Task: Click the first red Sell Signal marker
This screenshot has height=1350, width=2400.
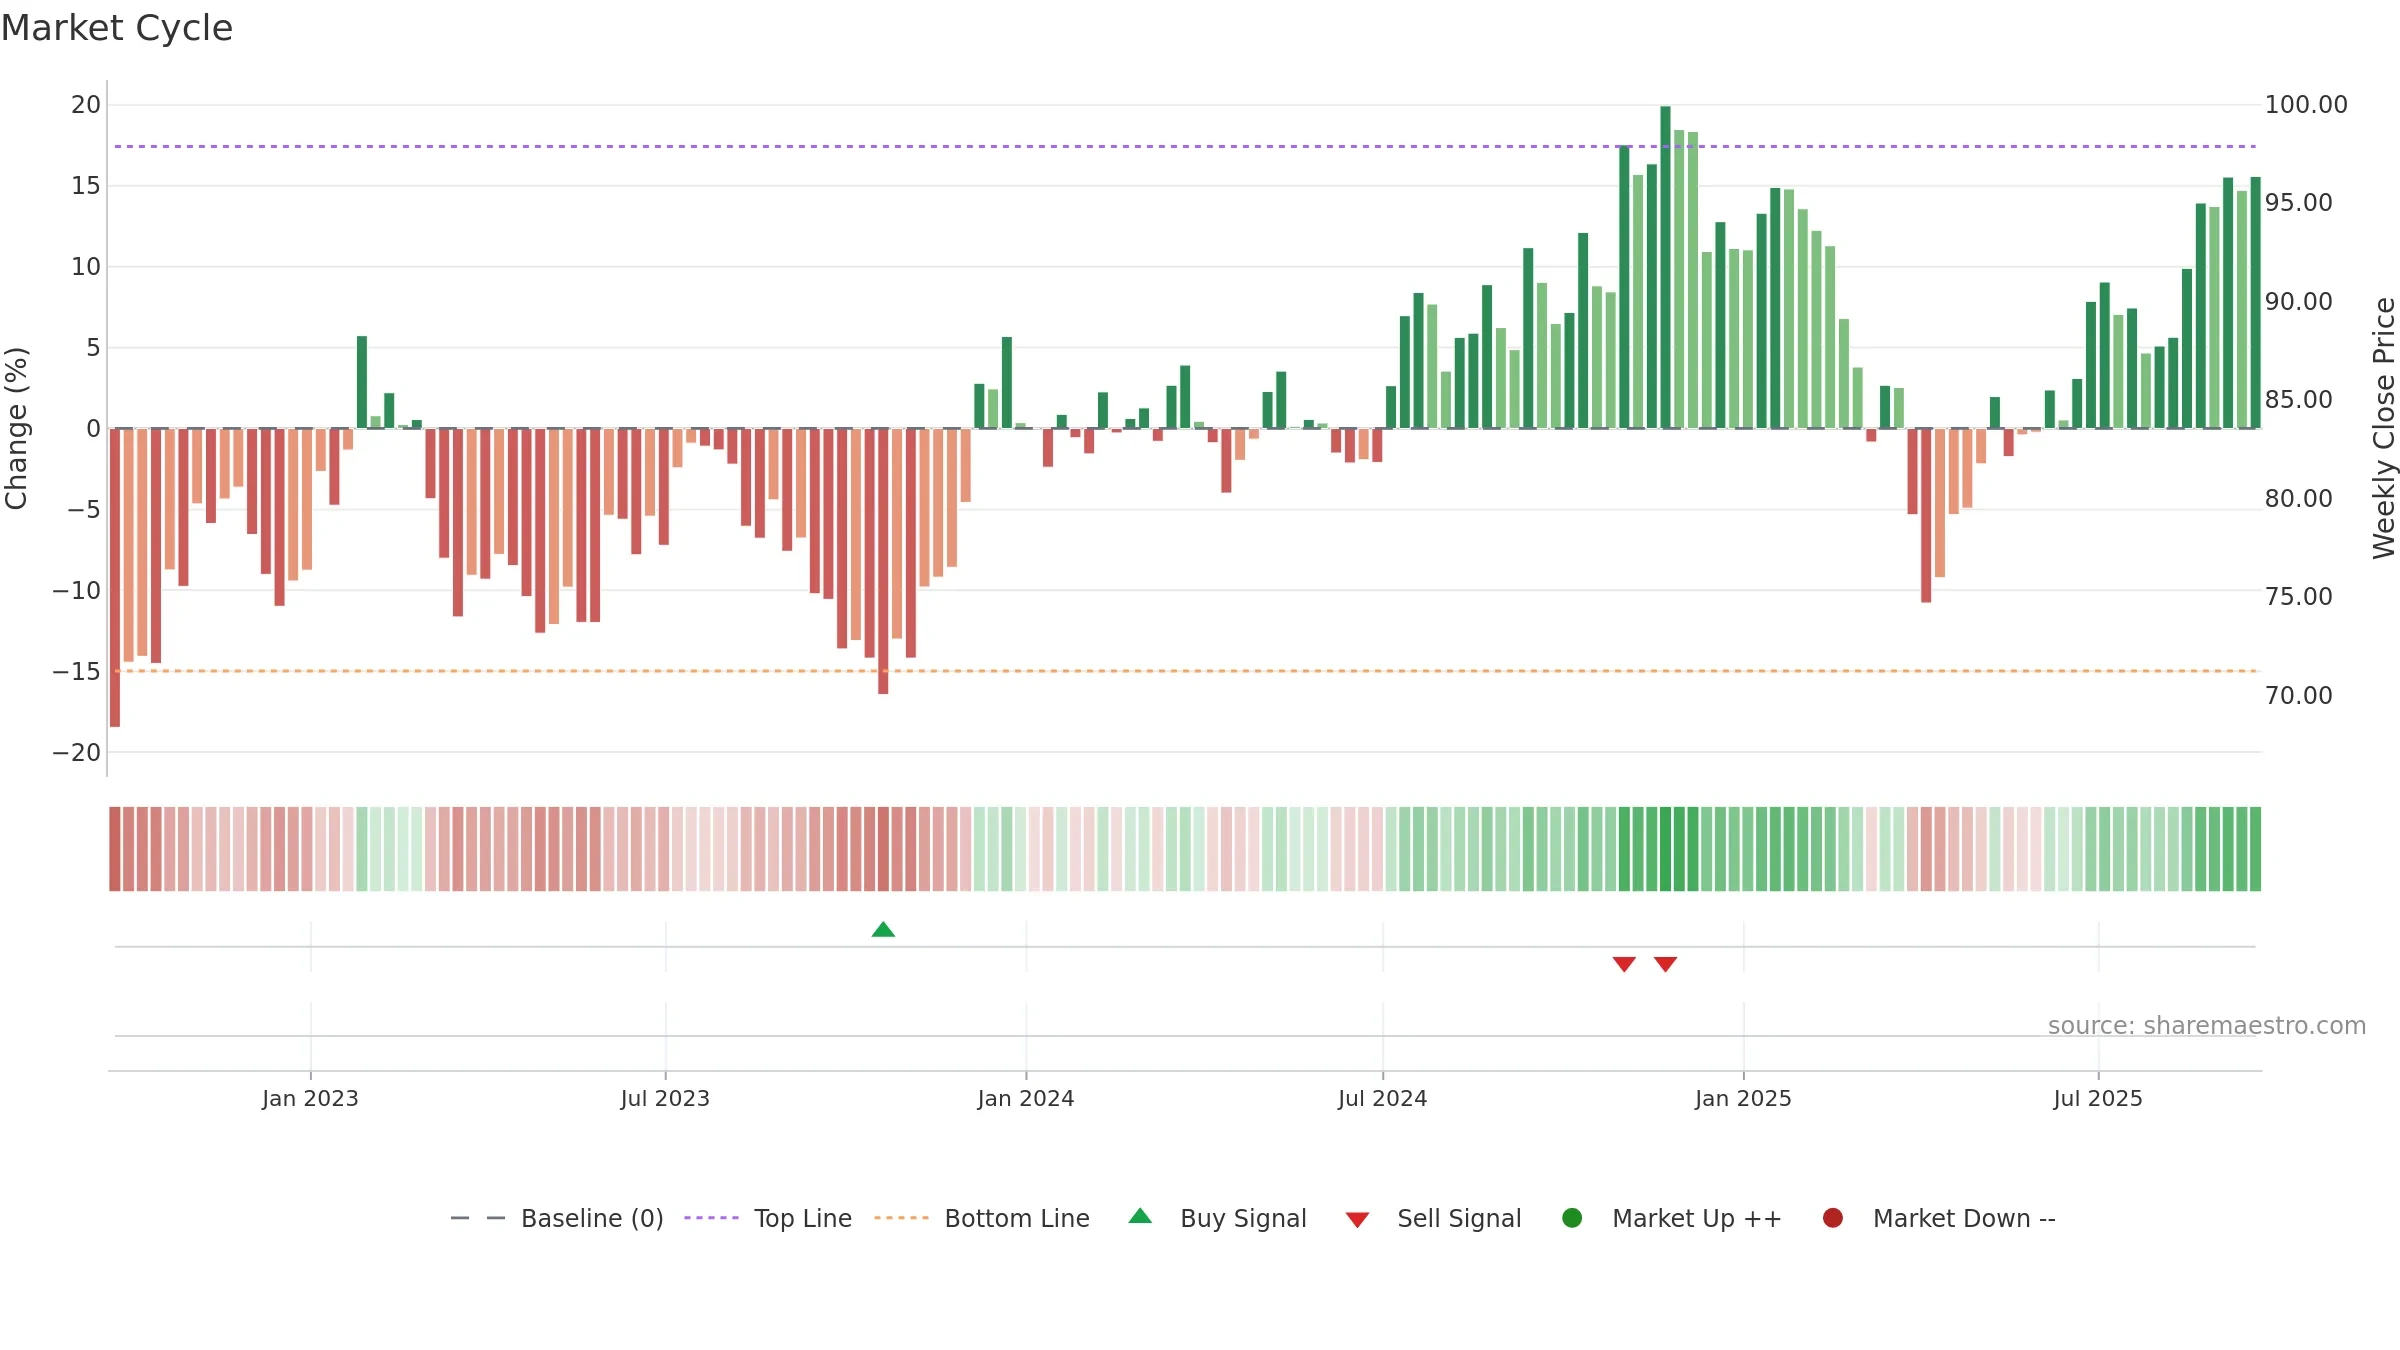Action: click(1624, 964)
